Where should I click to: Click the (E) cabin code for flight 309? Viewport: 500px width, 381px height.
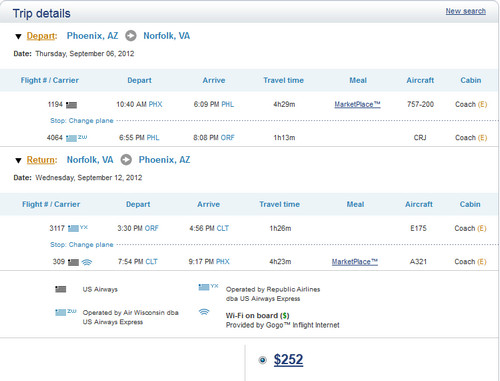coord(482,262)
